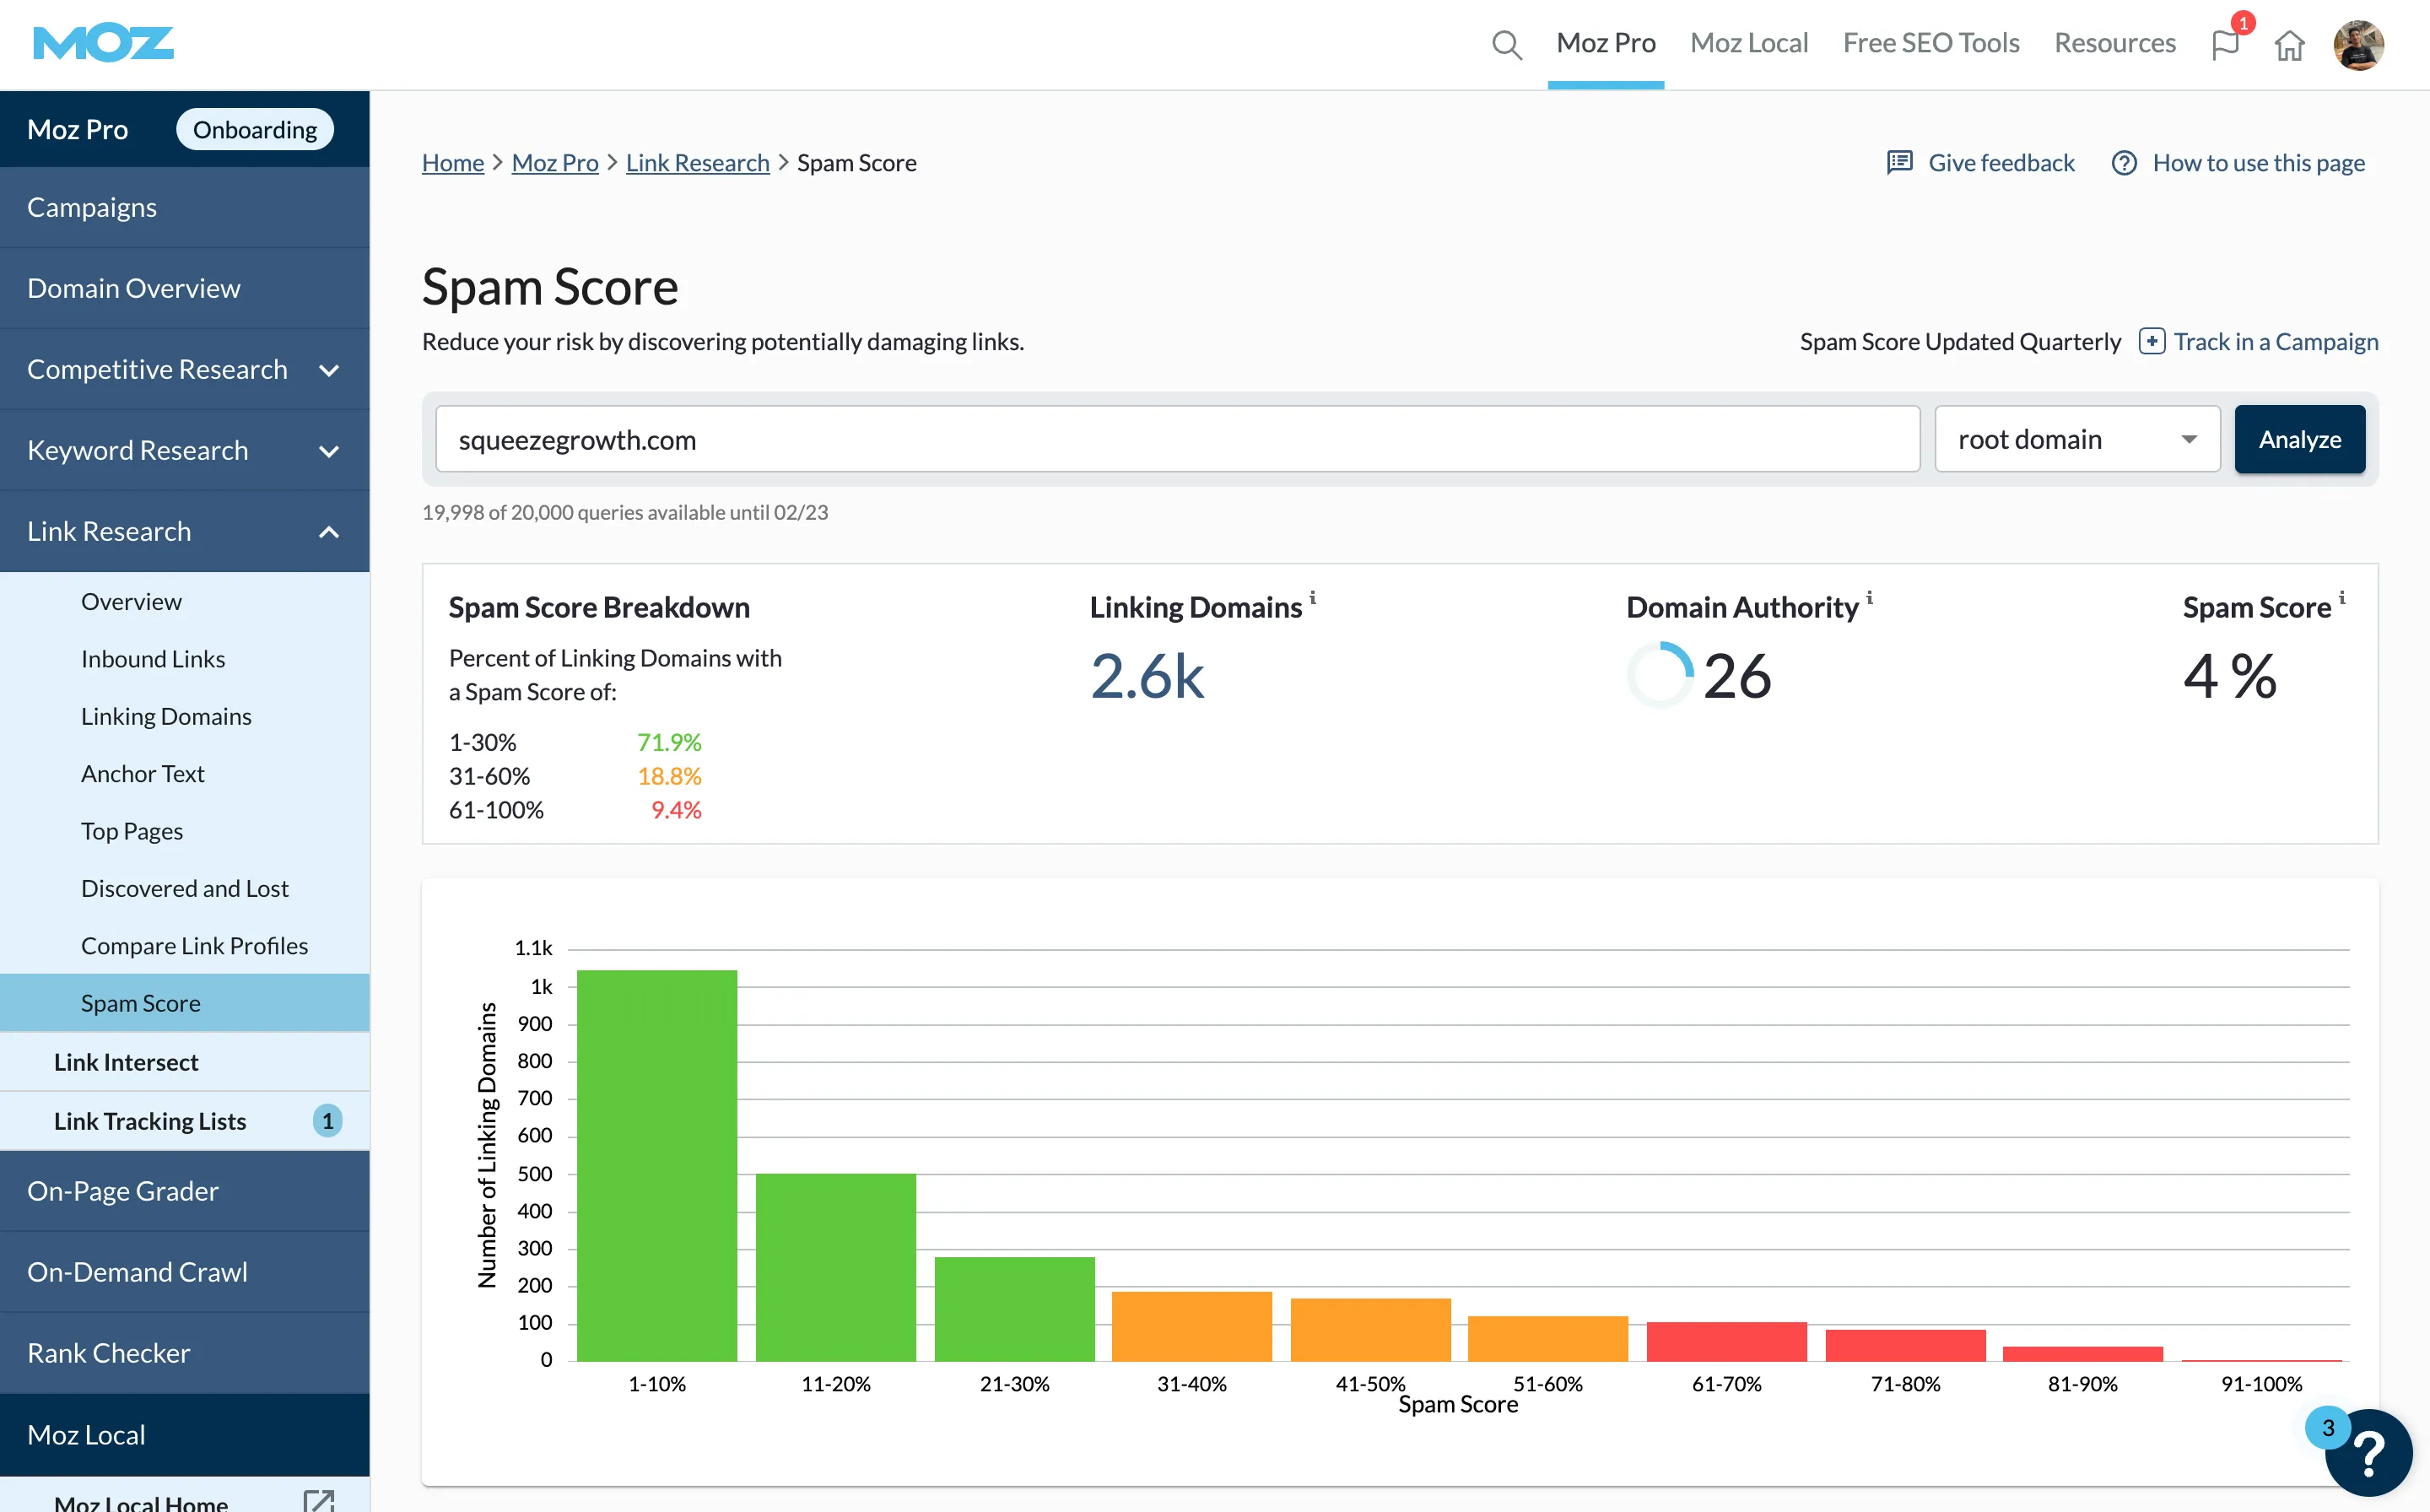
Task: Show Linking Domains info tooltip icon
Action: pyautogui.click(x=1313, y=597)
